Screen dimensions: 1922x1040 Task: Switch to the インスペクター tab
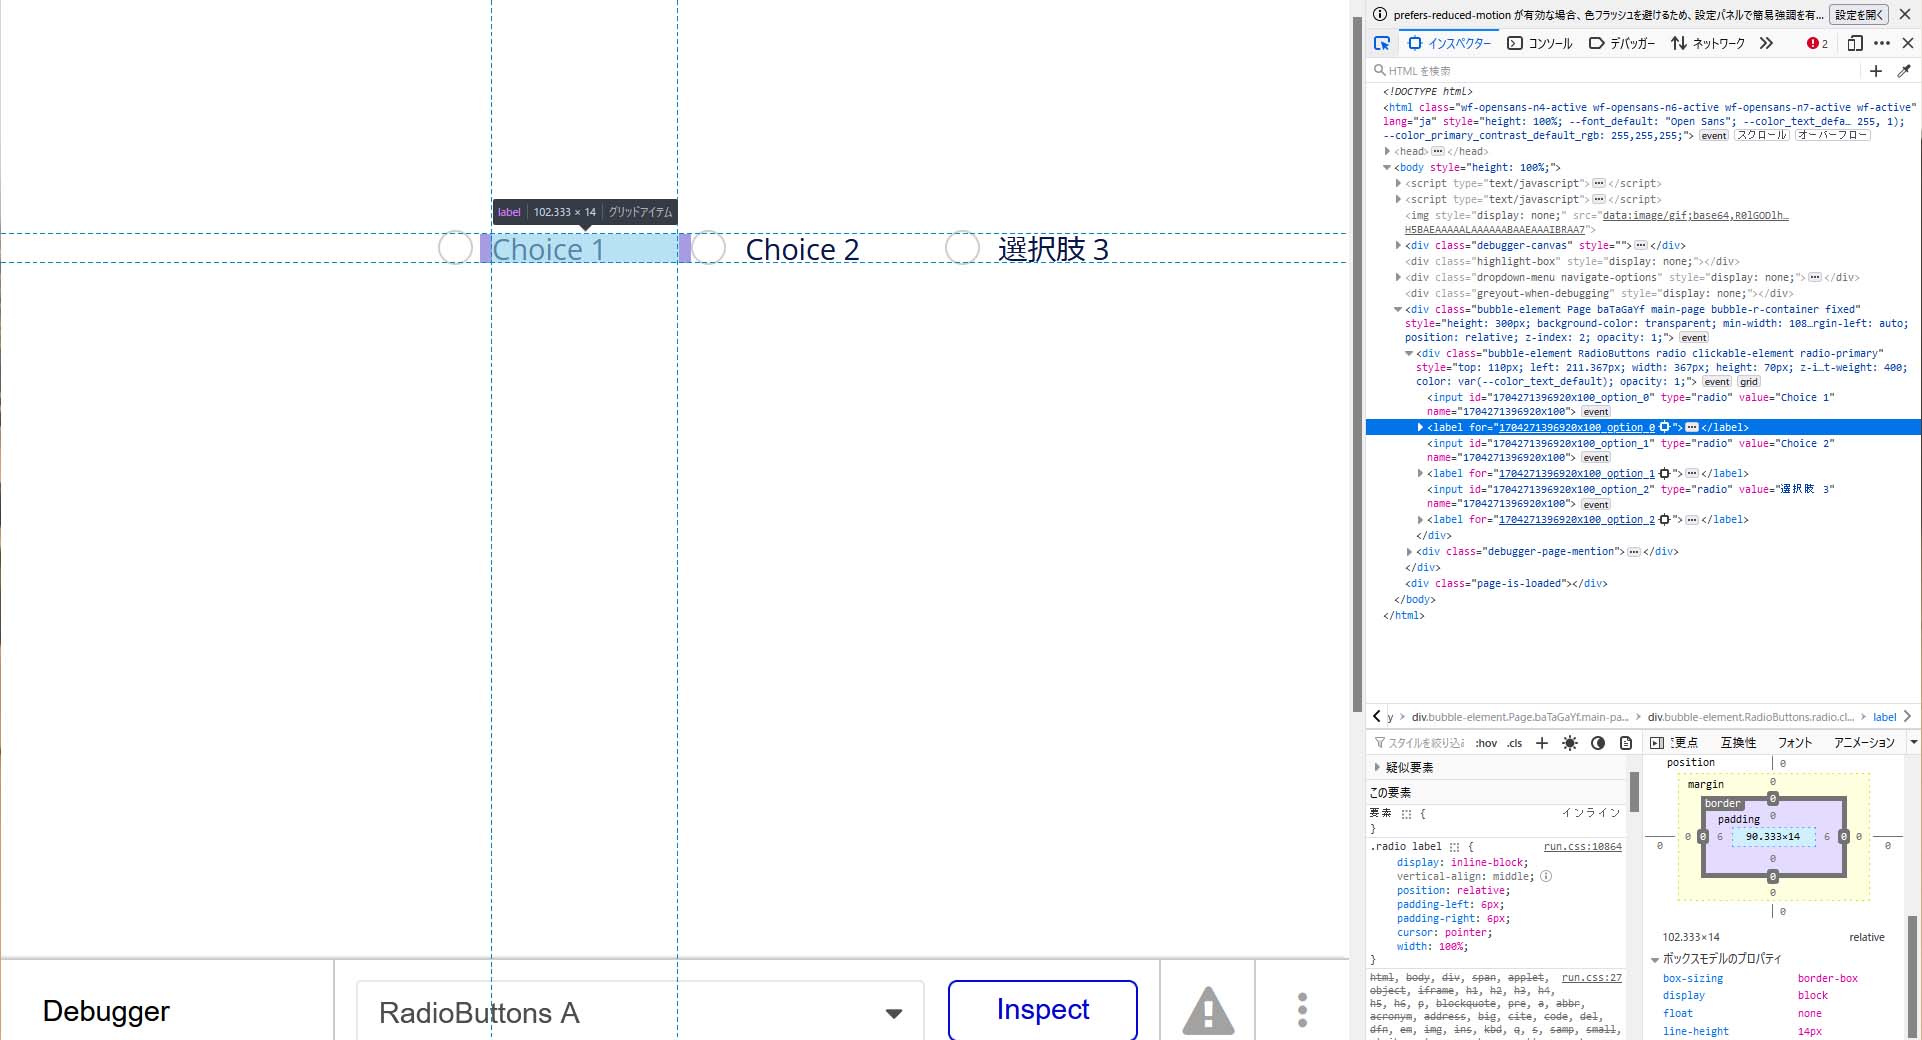click(1449, 43)
